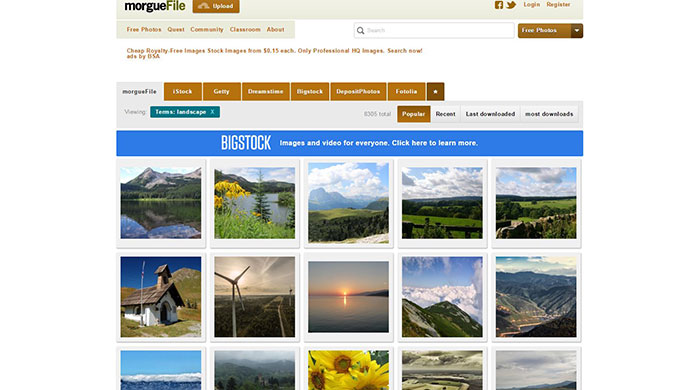700x390 pixels.
Task: Select the Fotolia tab
Action: 406,91
